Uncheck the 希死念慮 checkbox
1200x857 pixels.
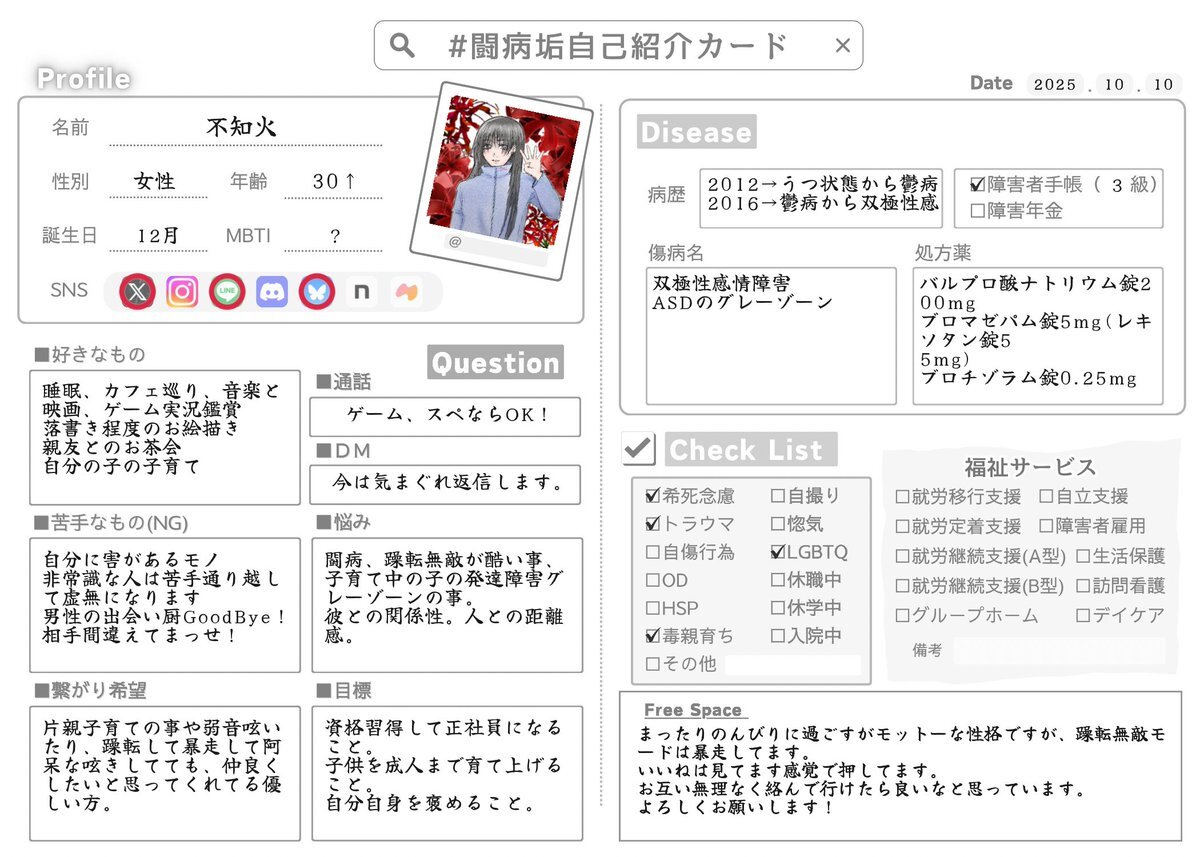tap(653, 495)
